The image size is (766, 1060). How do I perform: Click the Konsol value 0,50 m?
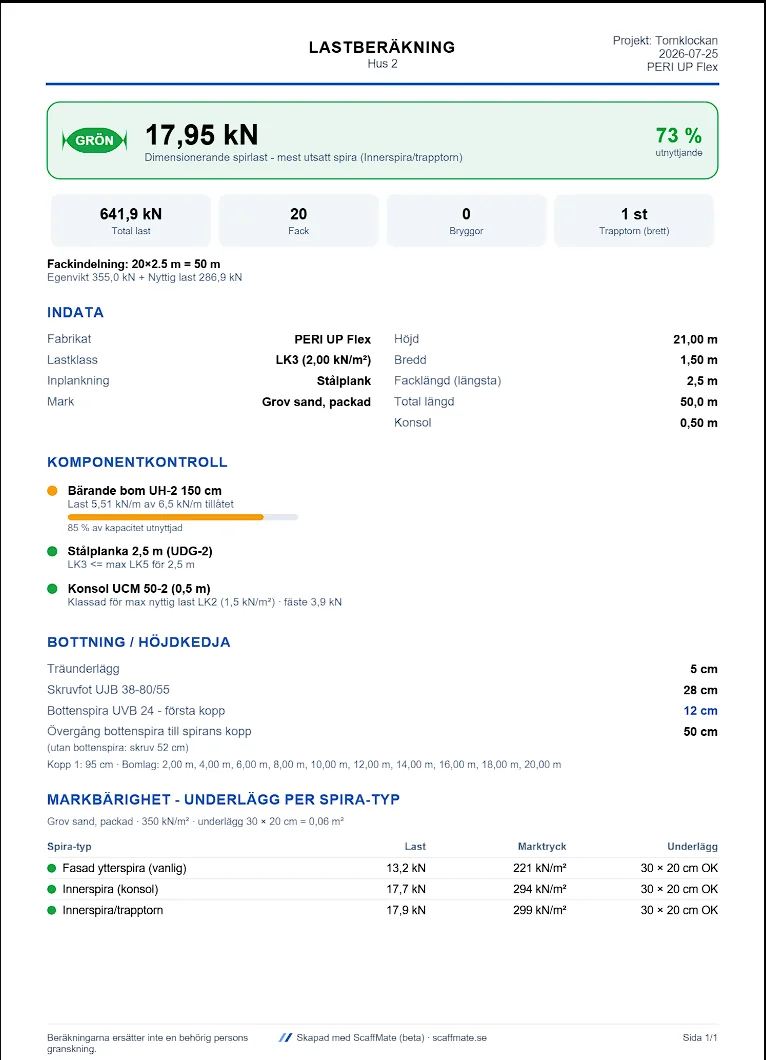pyautogui.click(x=699, y=423)
